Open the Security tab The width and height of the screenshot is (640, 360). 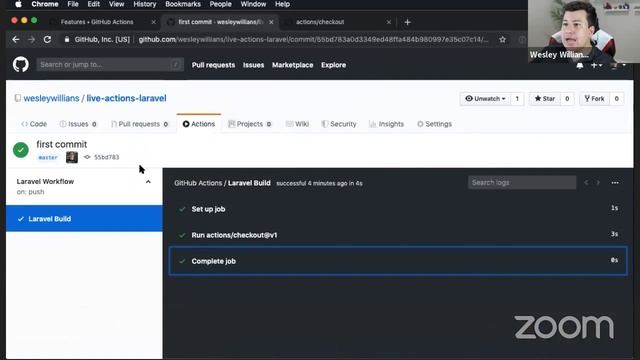click(x=339, y=124)
